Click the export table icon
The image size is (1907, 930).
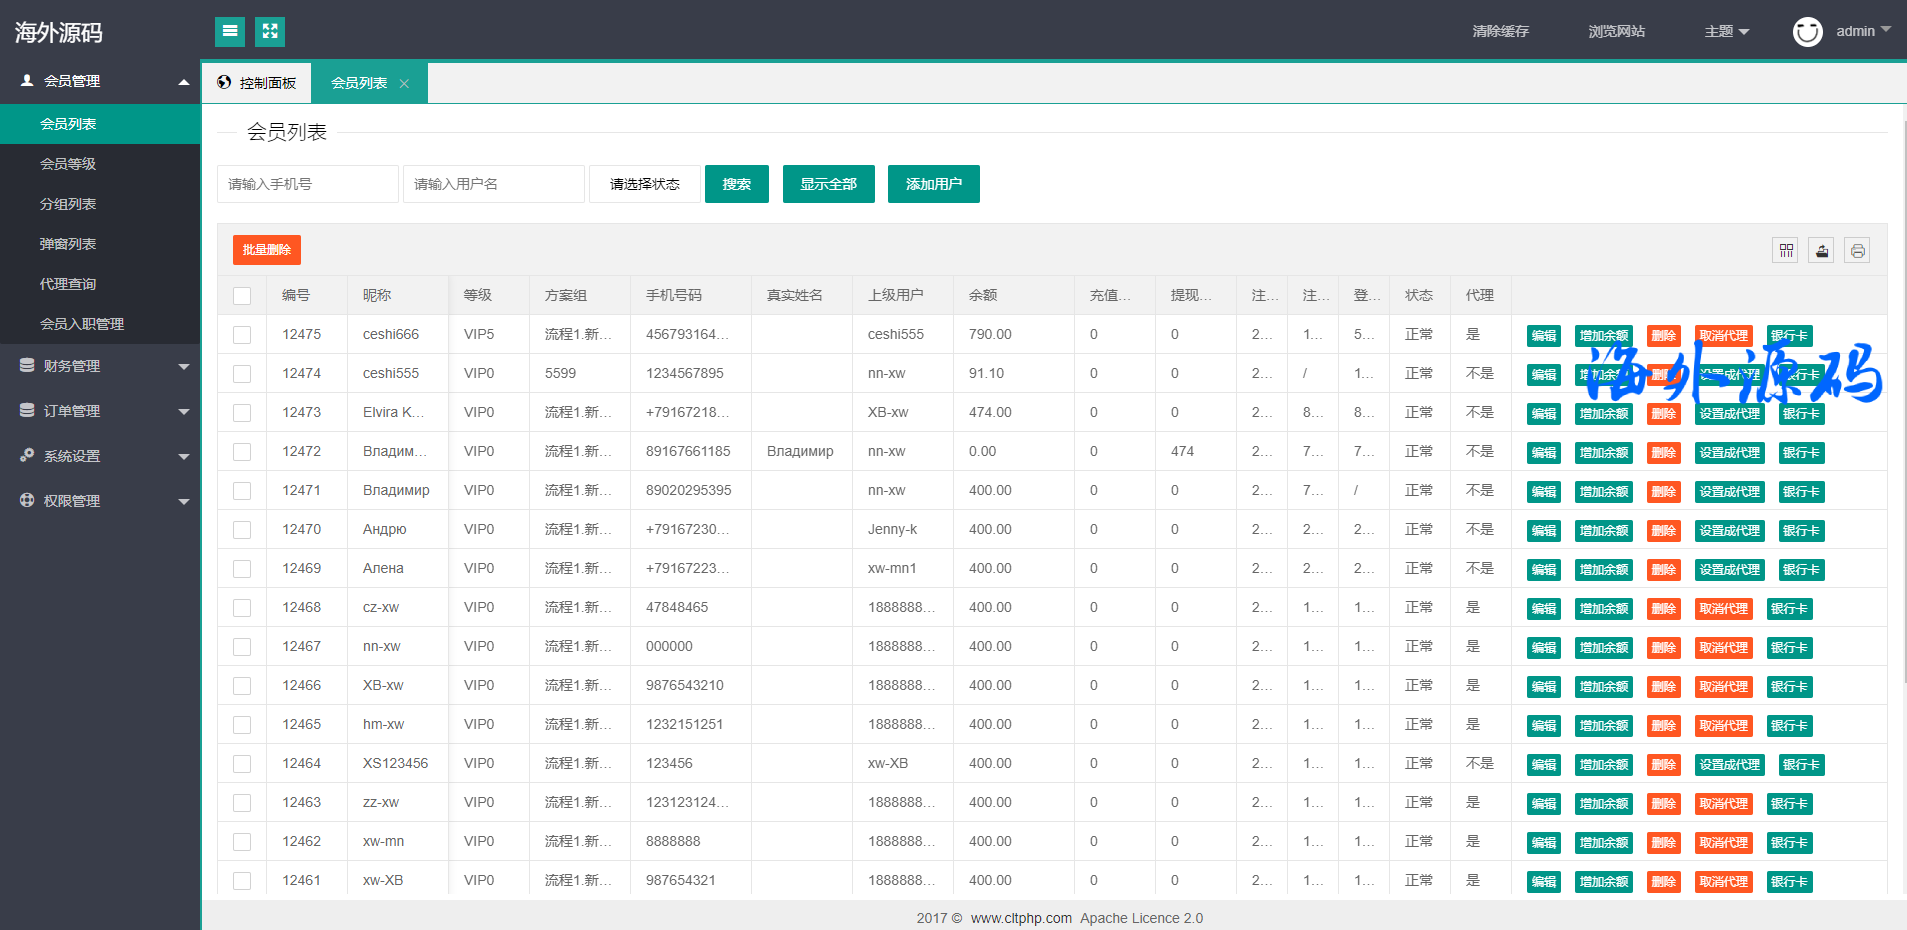coord(1822,251)
